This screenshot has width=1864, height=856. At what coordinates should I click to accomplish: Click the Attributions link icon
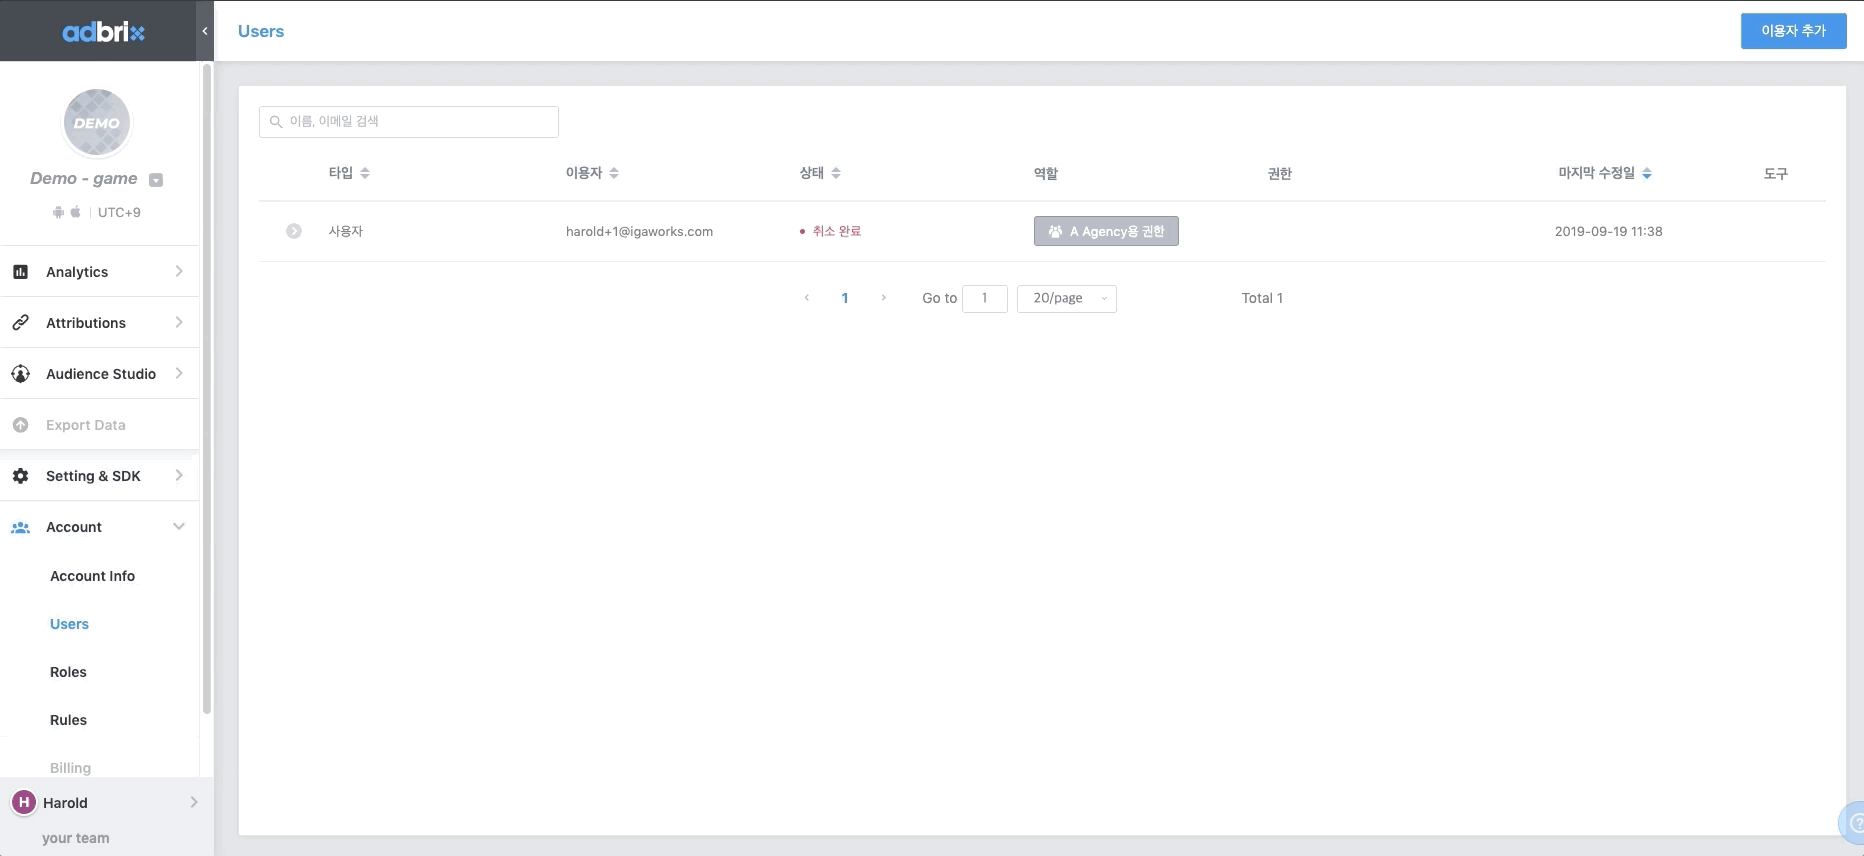(20, 323)
